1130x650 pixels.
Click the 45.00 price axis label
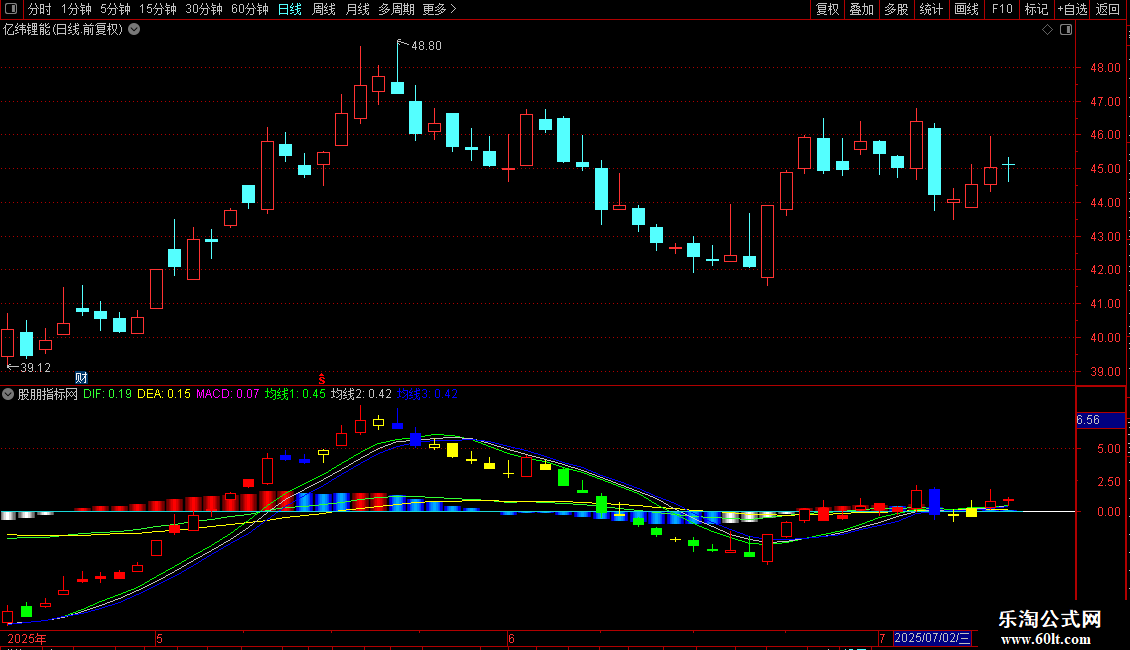(1105, 169)
